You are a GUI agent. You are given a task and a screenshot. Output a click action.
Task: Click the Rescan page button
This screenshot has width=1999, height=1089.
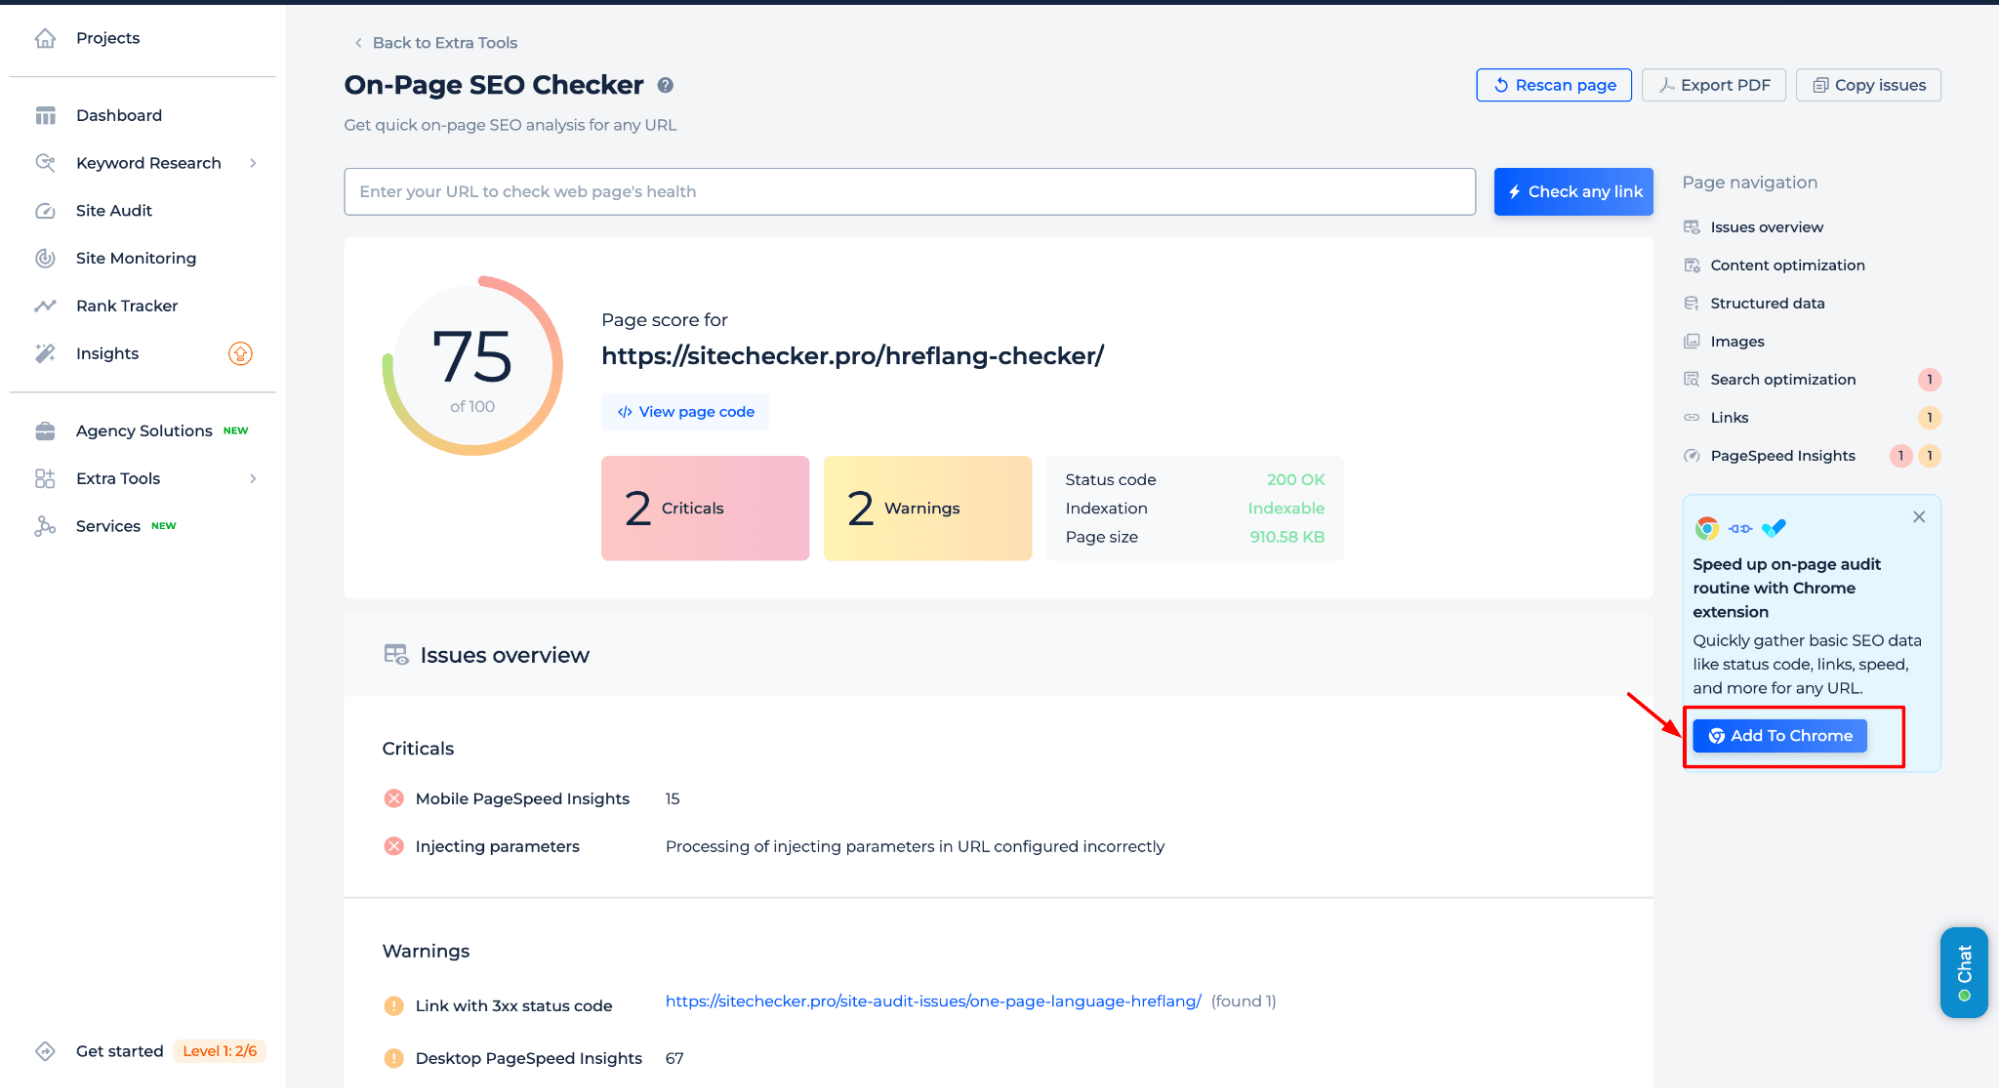[x=1553, y=86]
